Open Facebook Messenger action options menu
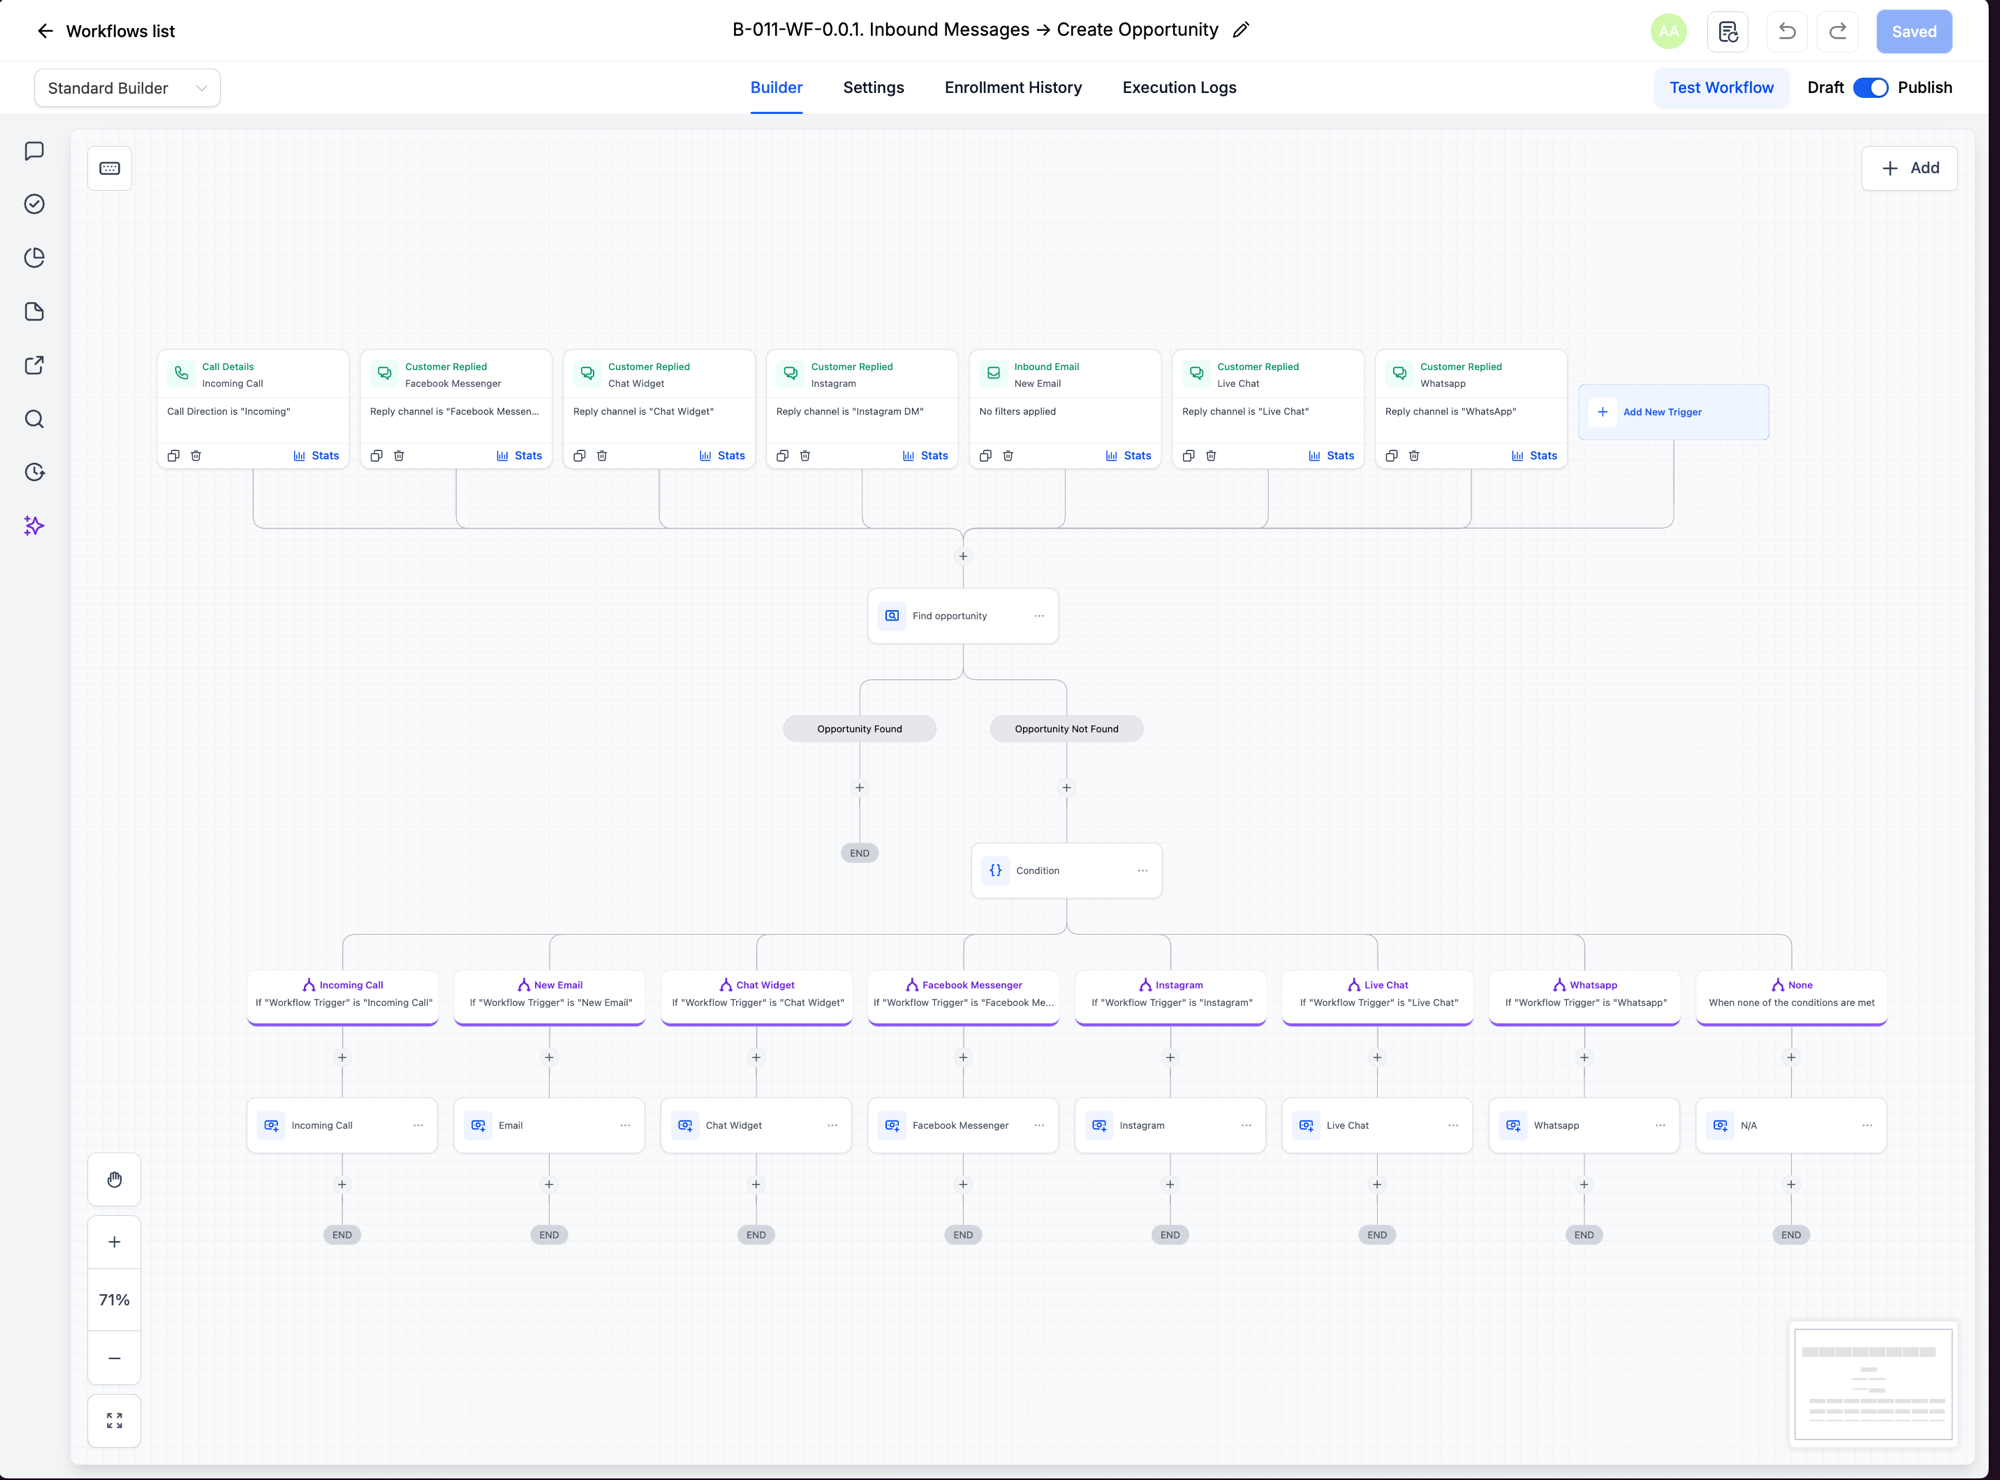The height and width of the screenshot is (1480, 2000). coord(1039,1126)
